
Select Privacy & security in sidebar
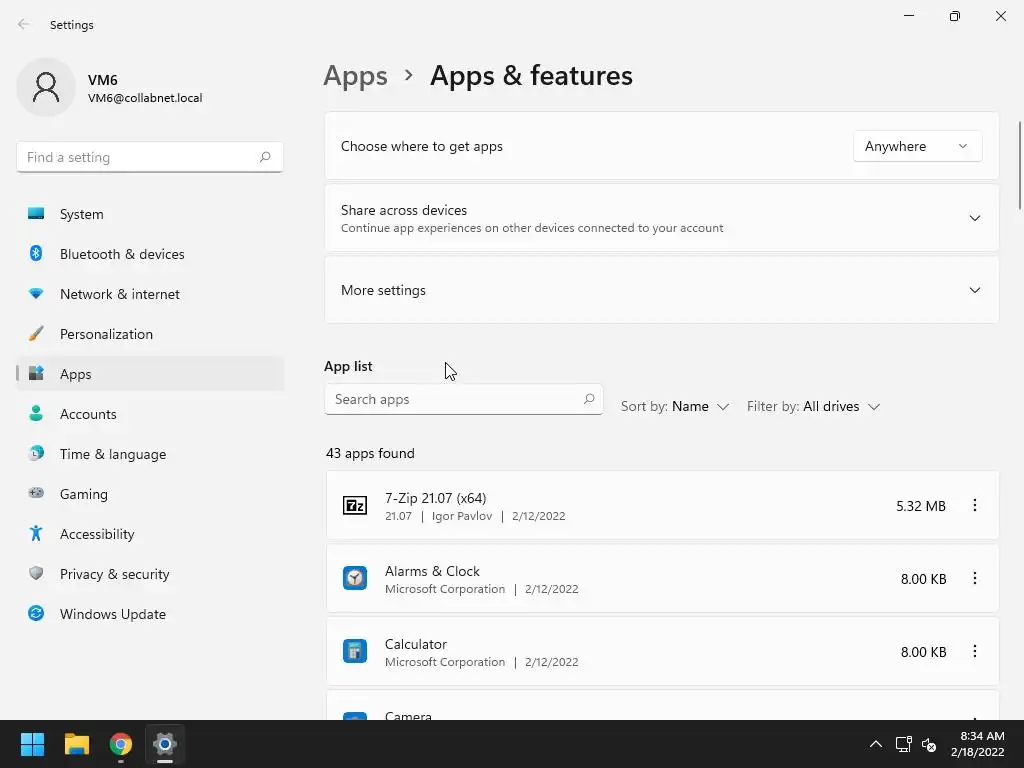(x=114, y=574)
